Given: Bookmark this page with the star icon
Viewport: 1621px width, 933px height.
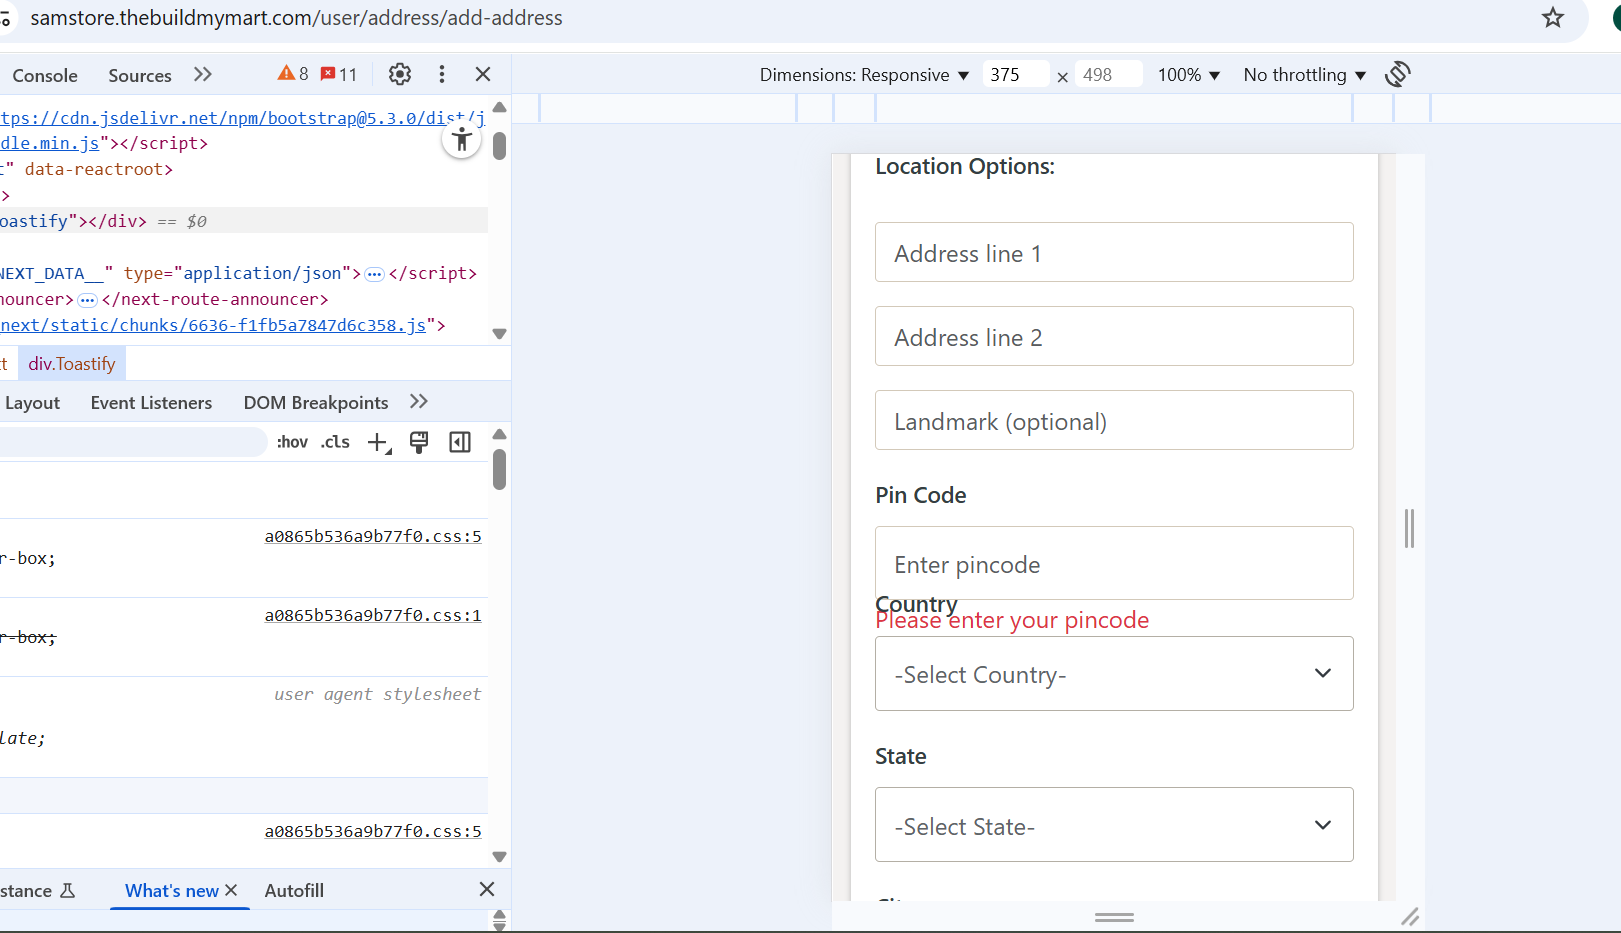Looking at the screenshot, I should coord(1552,17).
